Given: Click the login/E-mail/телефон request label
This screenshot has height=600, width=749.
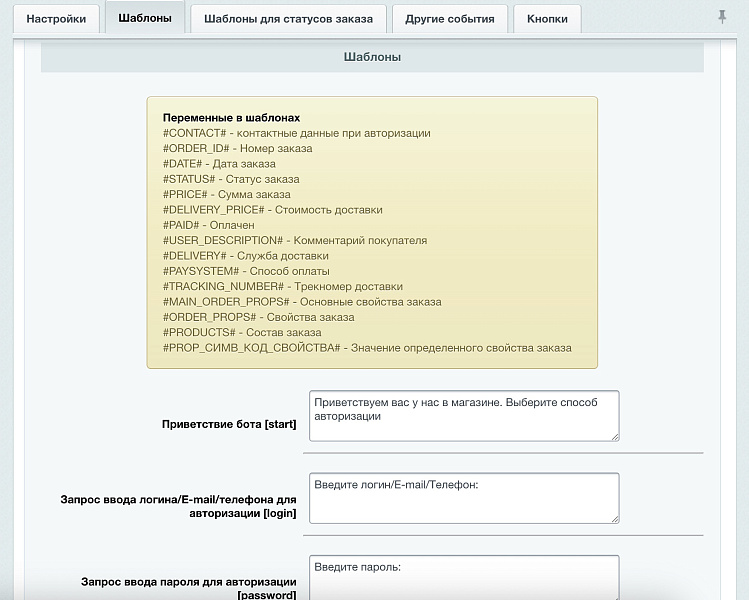Looking at the screenshot, I should coord(179,505).
